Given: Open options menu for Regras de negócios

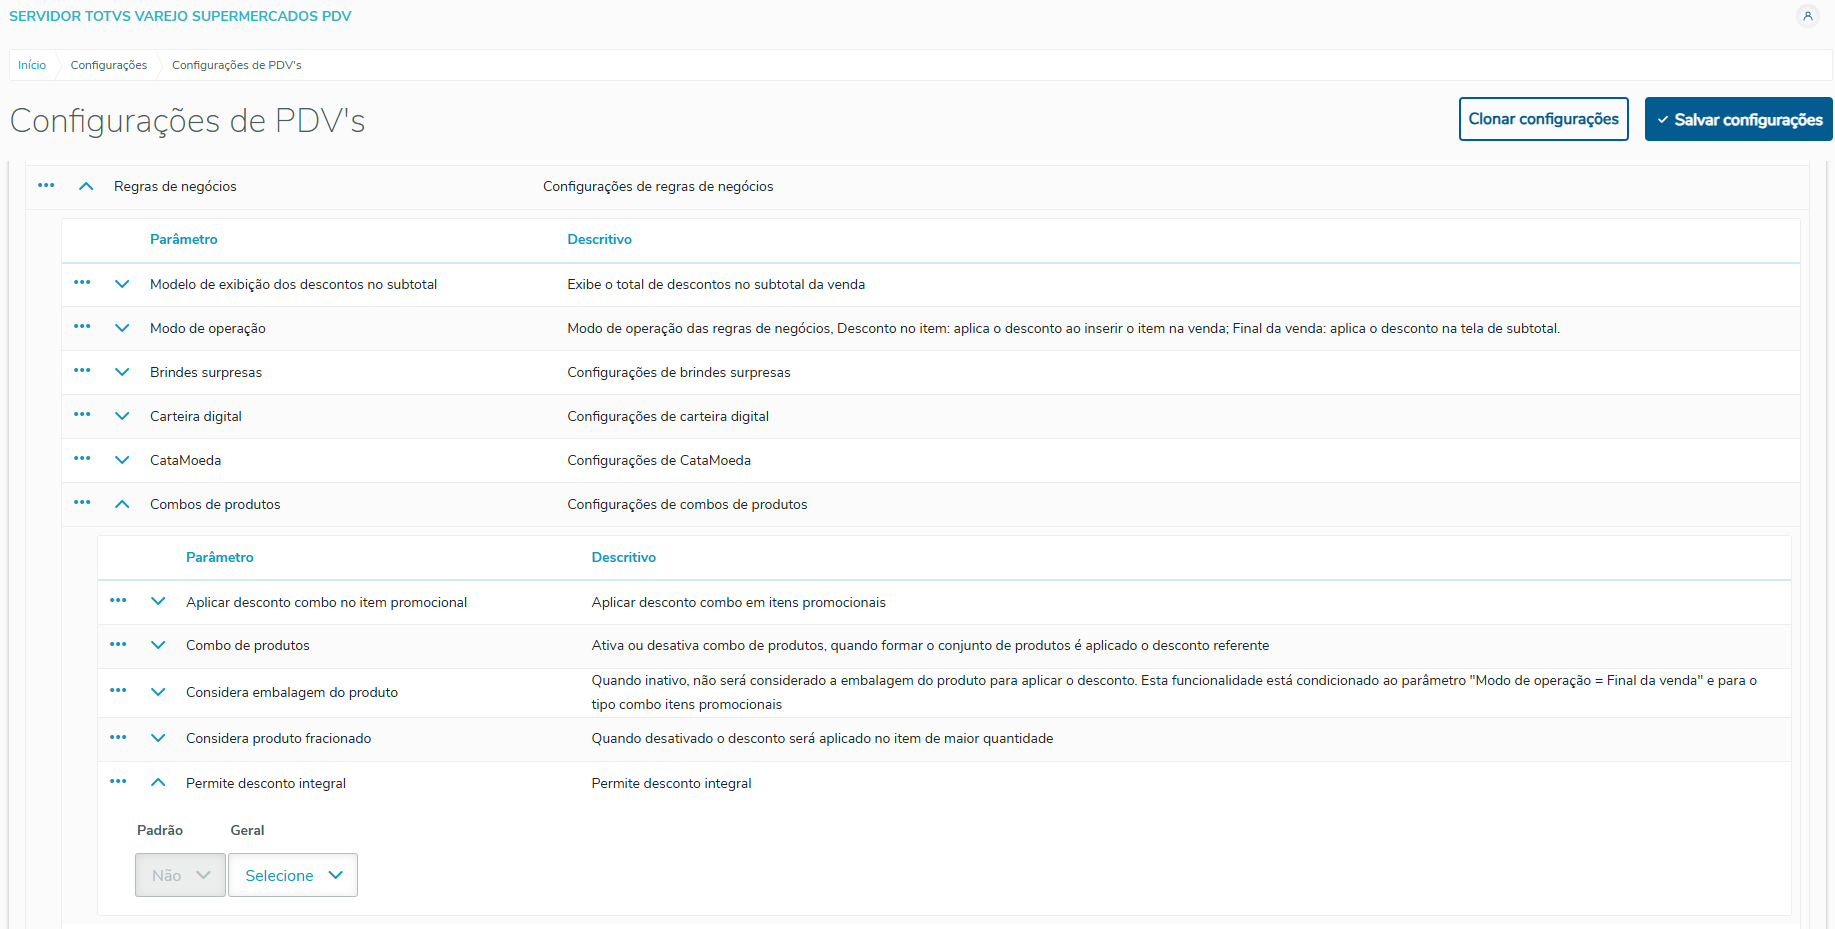Looking at the screenshot, I should (x=46, y=185).
